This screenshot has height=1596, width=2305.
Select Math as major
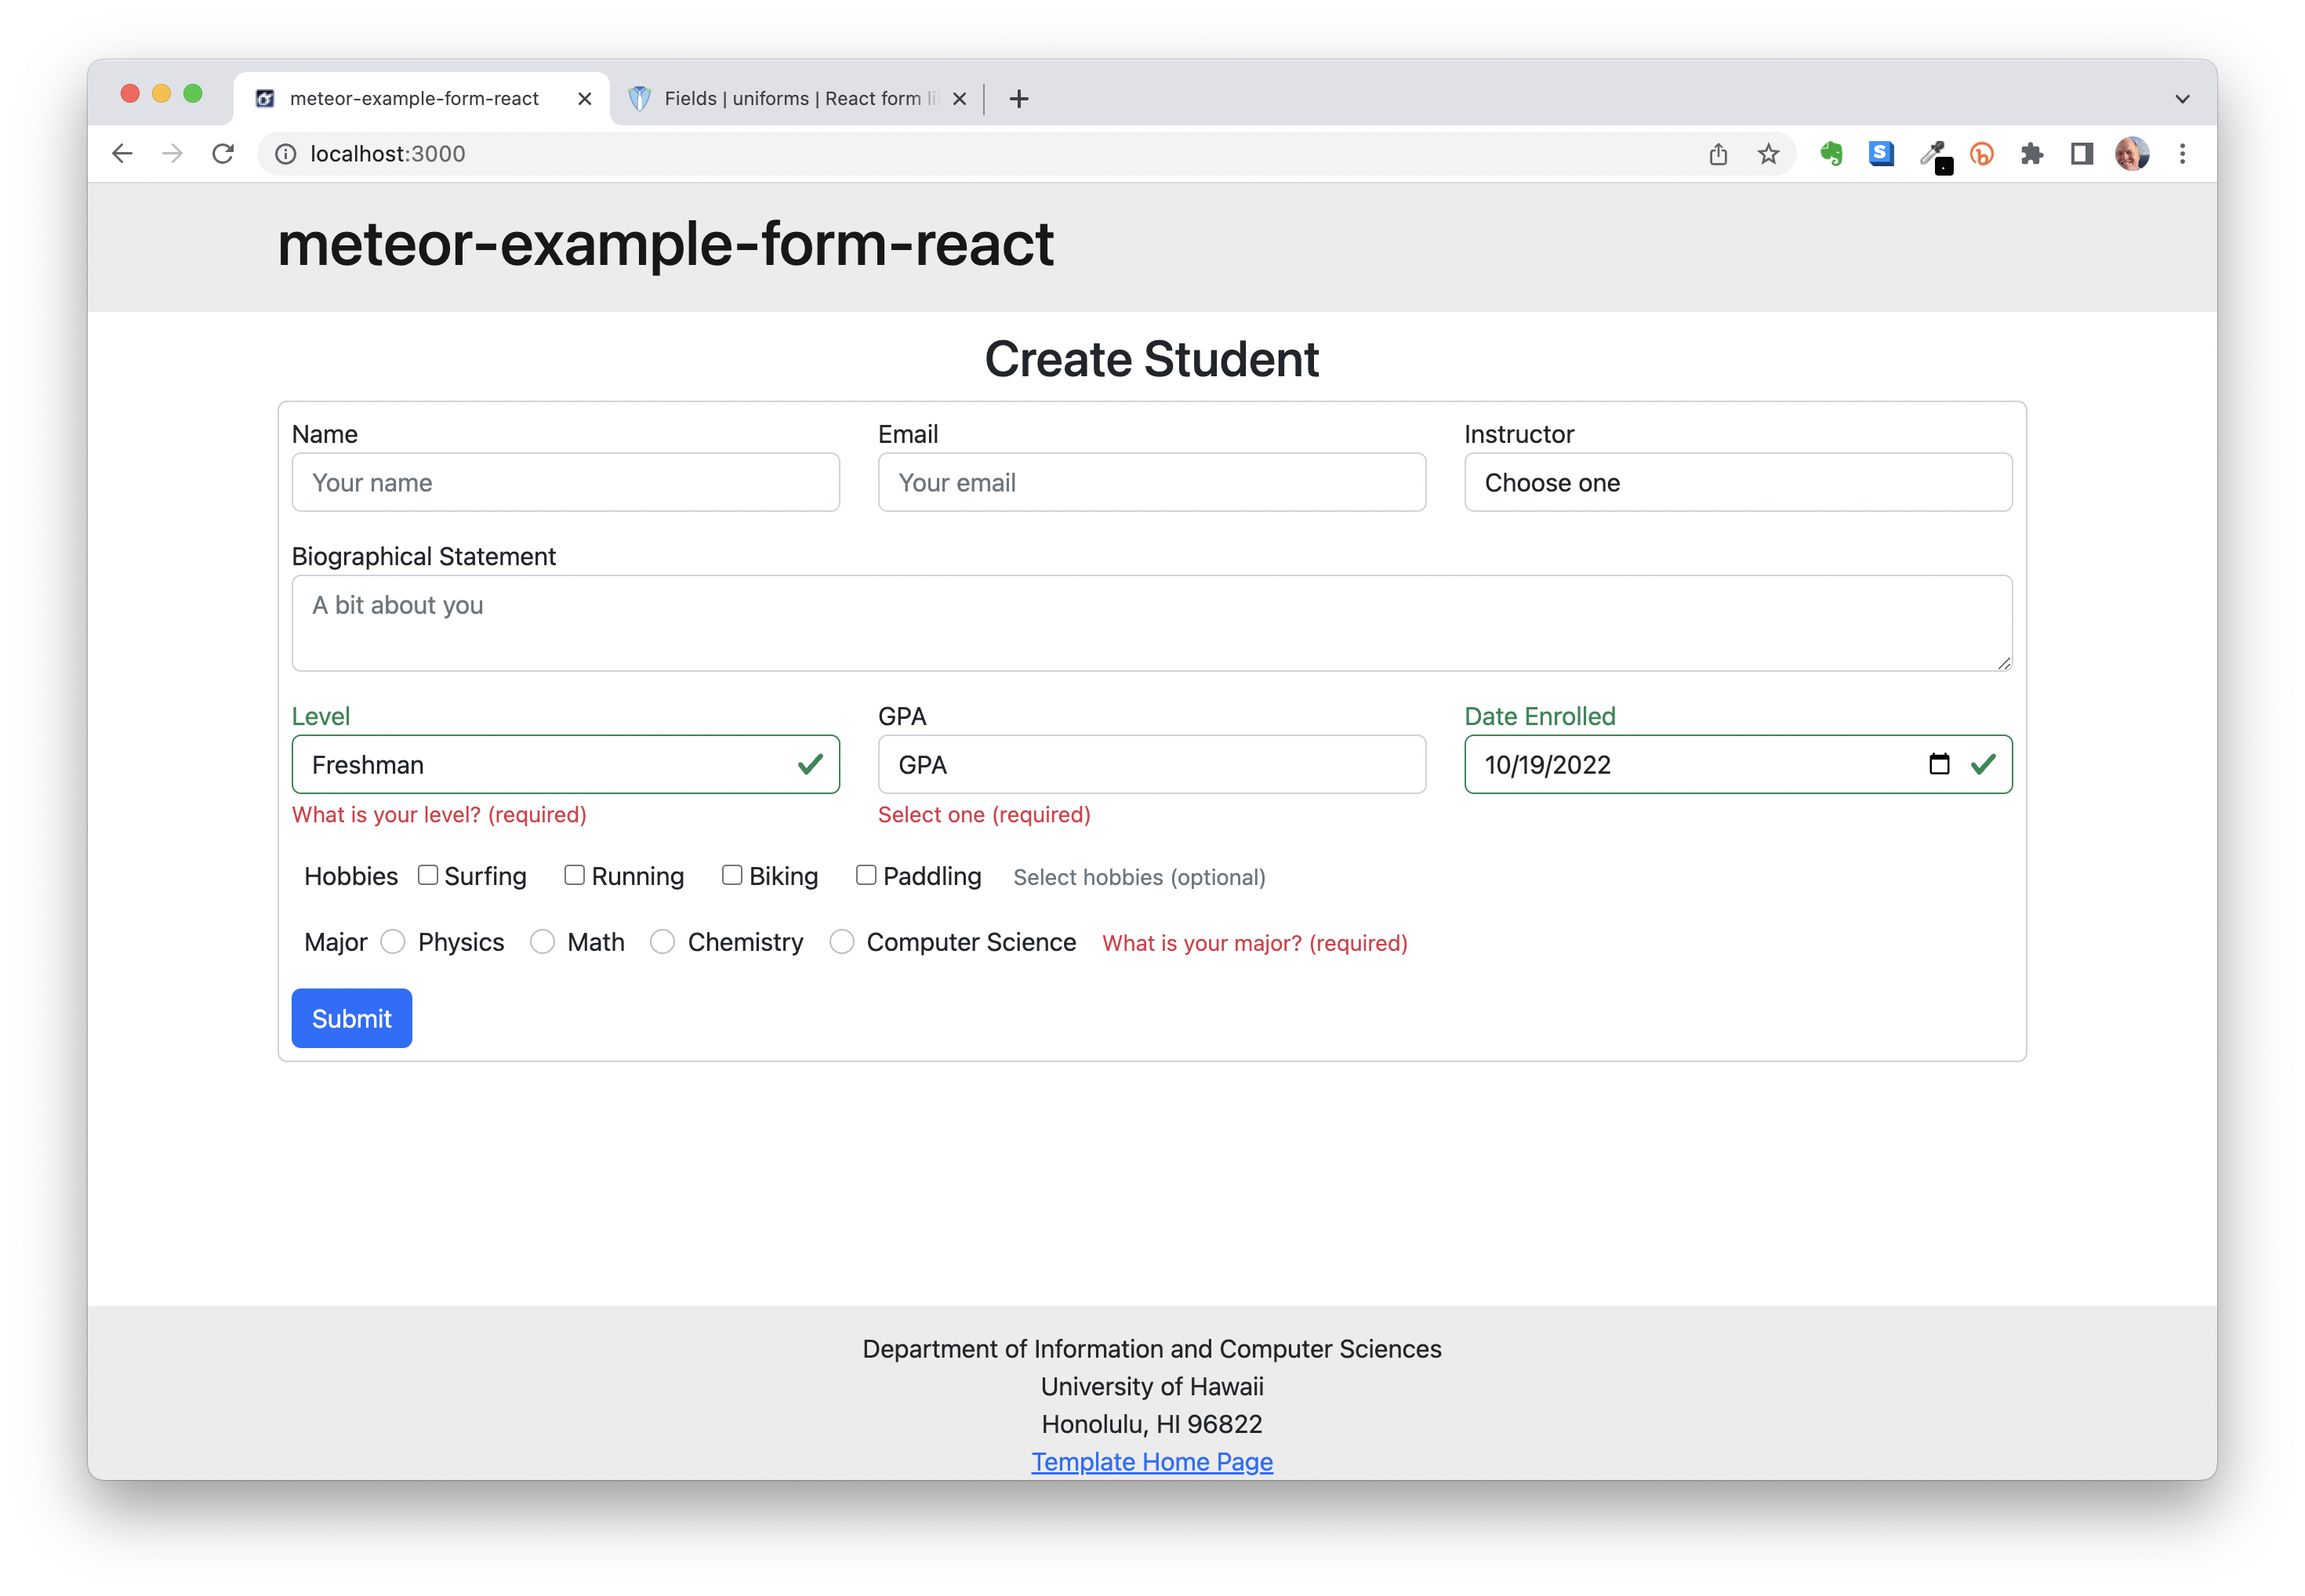click(542, 942)
